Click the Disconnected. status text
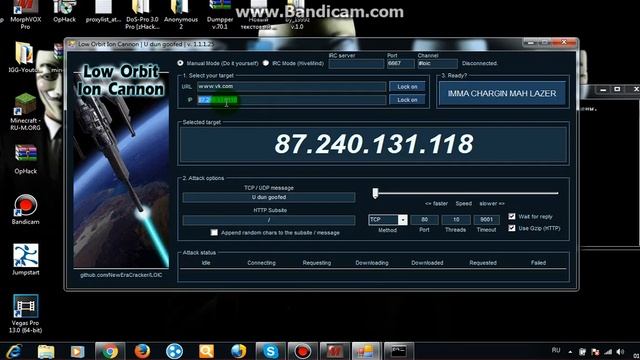The image size is (640, 360). 480,63
